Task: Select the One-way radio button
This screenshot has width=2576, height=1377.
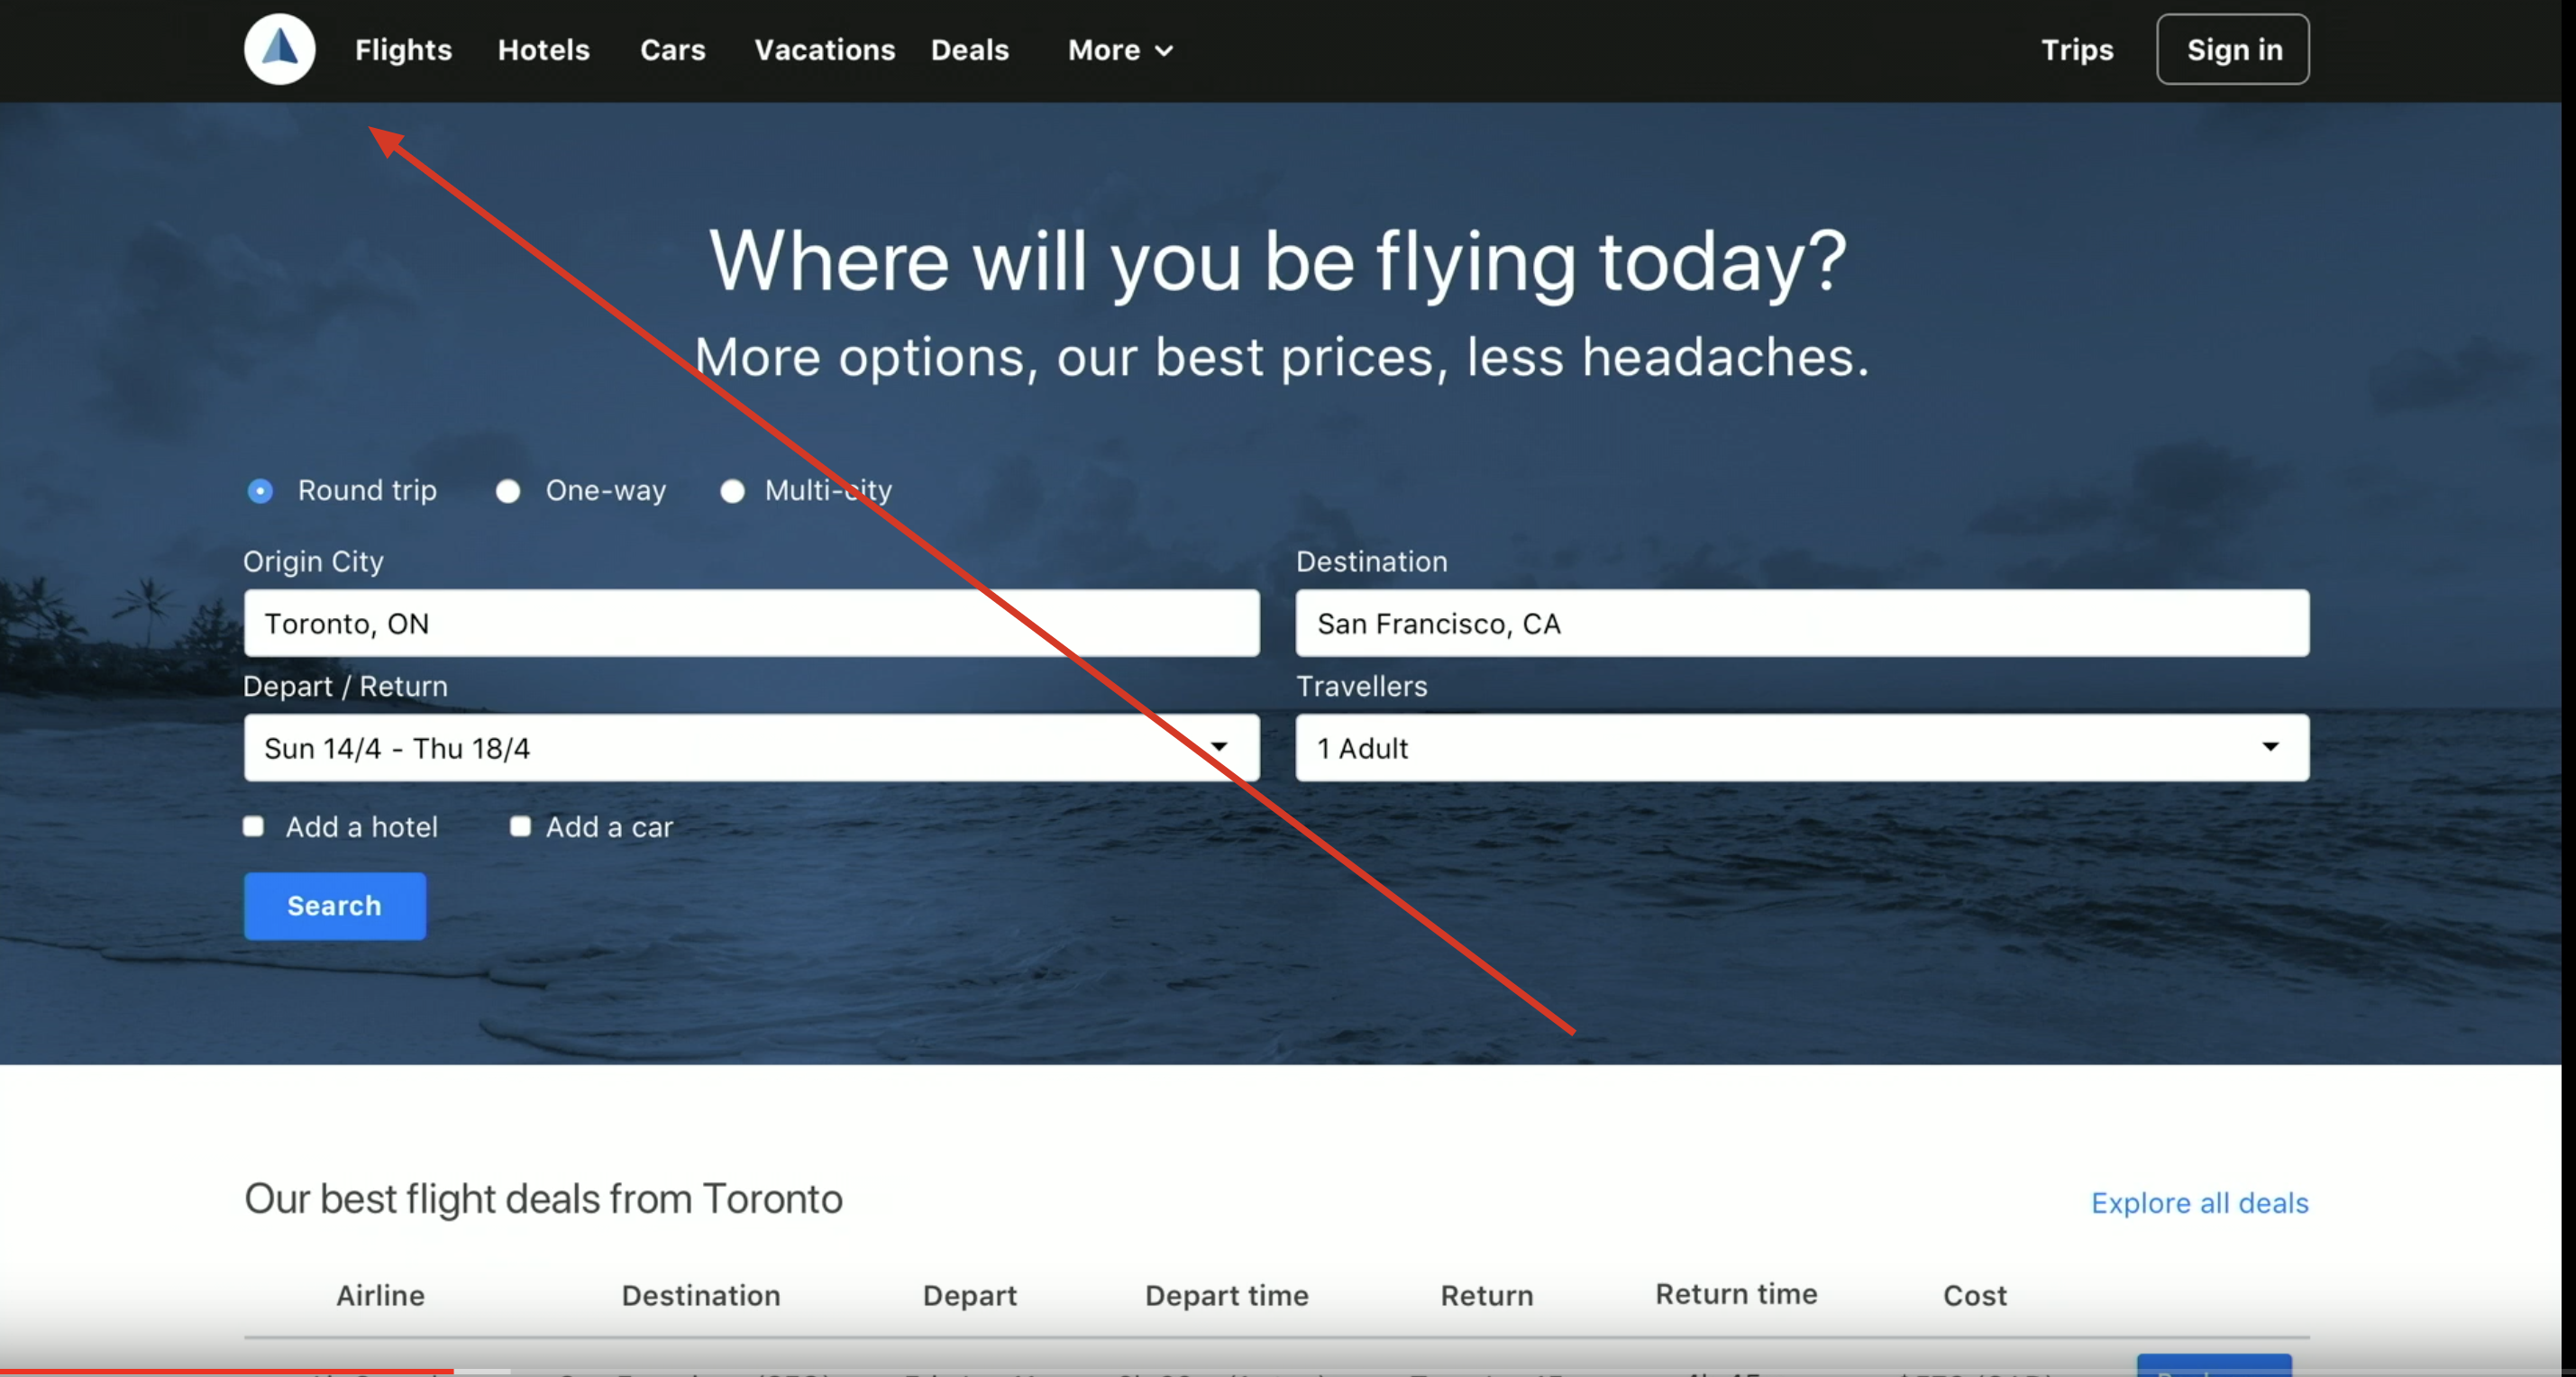Action: 508,491
